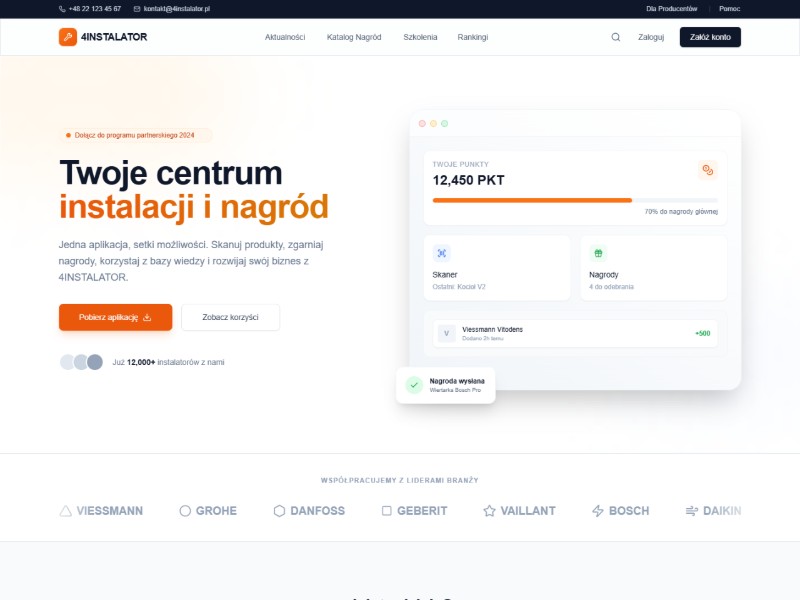This screenshot has height=600, width=800.
Task: Click the green checkmark reward icon
Action: (413, 385)
